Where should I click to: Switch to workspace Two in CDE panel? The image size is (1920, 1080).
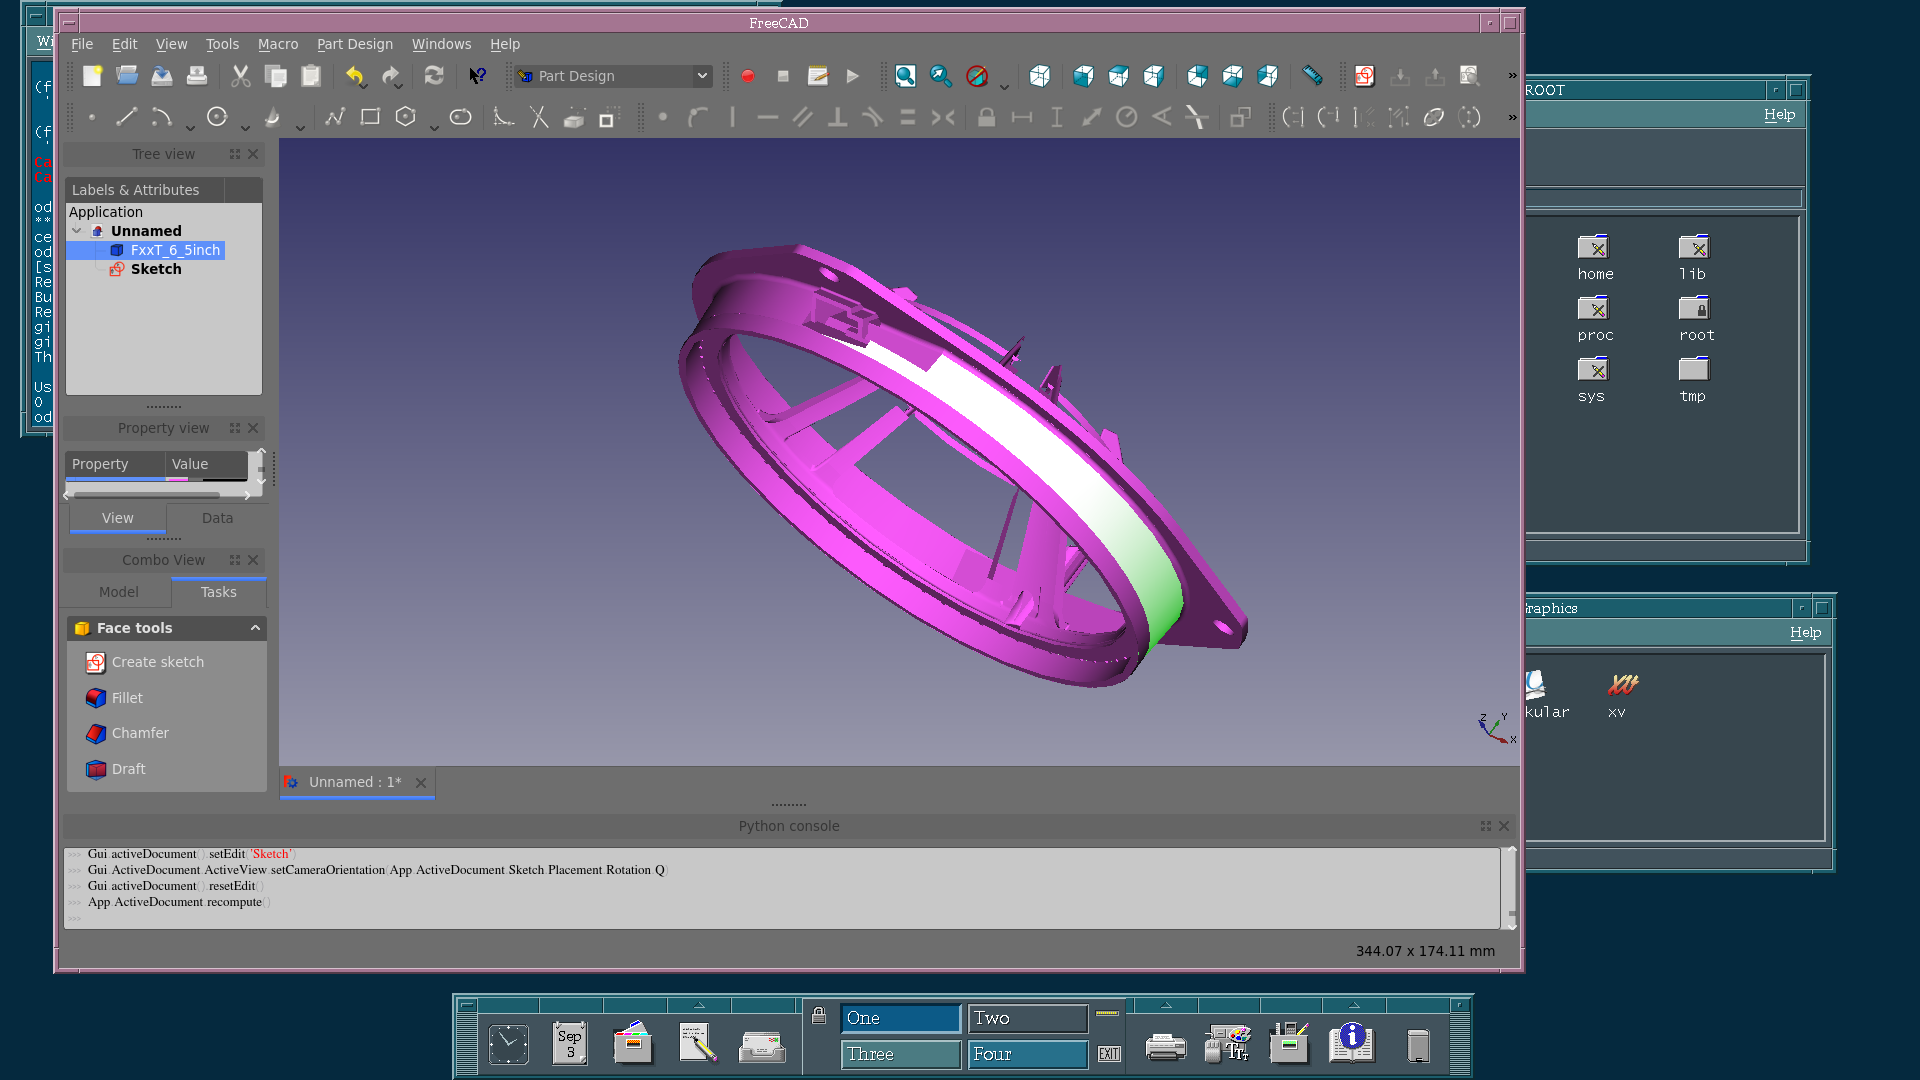(1028, 1018)
